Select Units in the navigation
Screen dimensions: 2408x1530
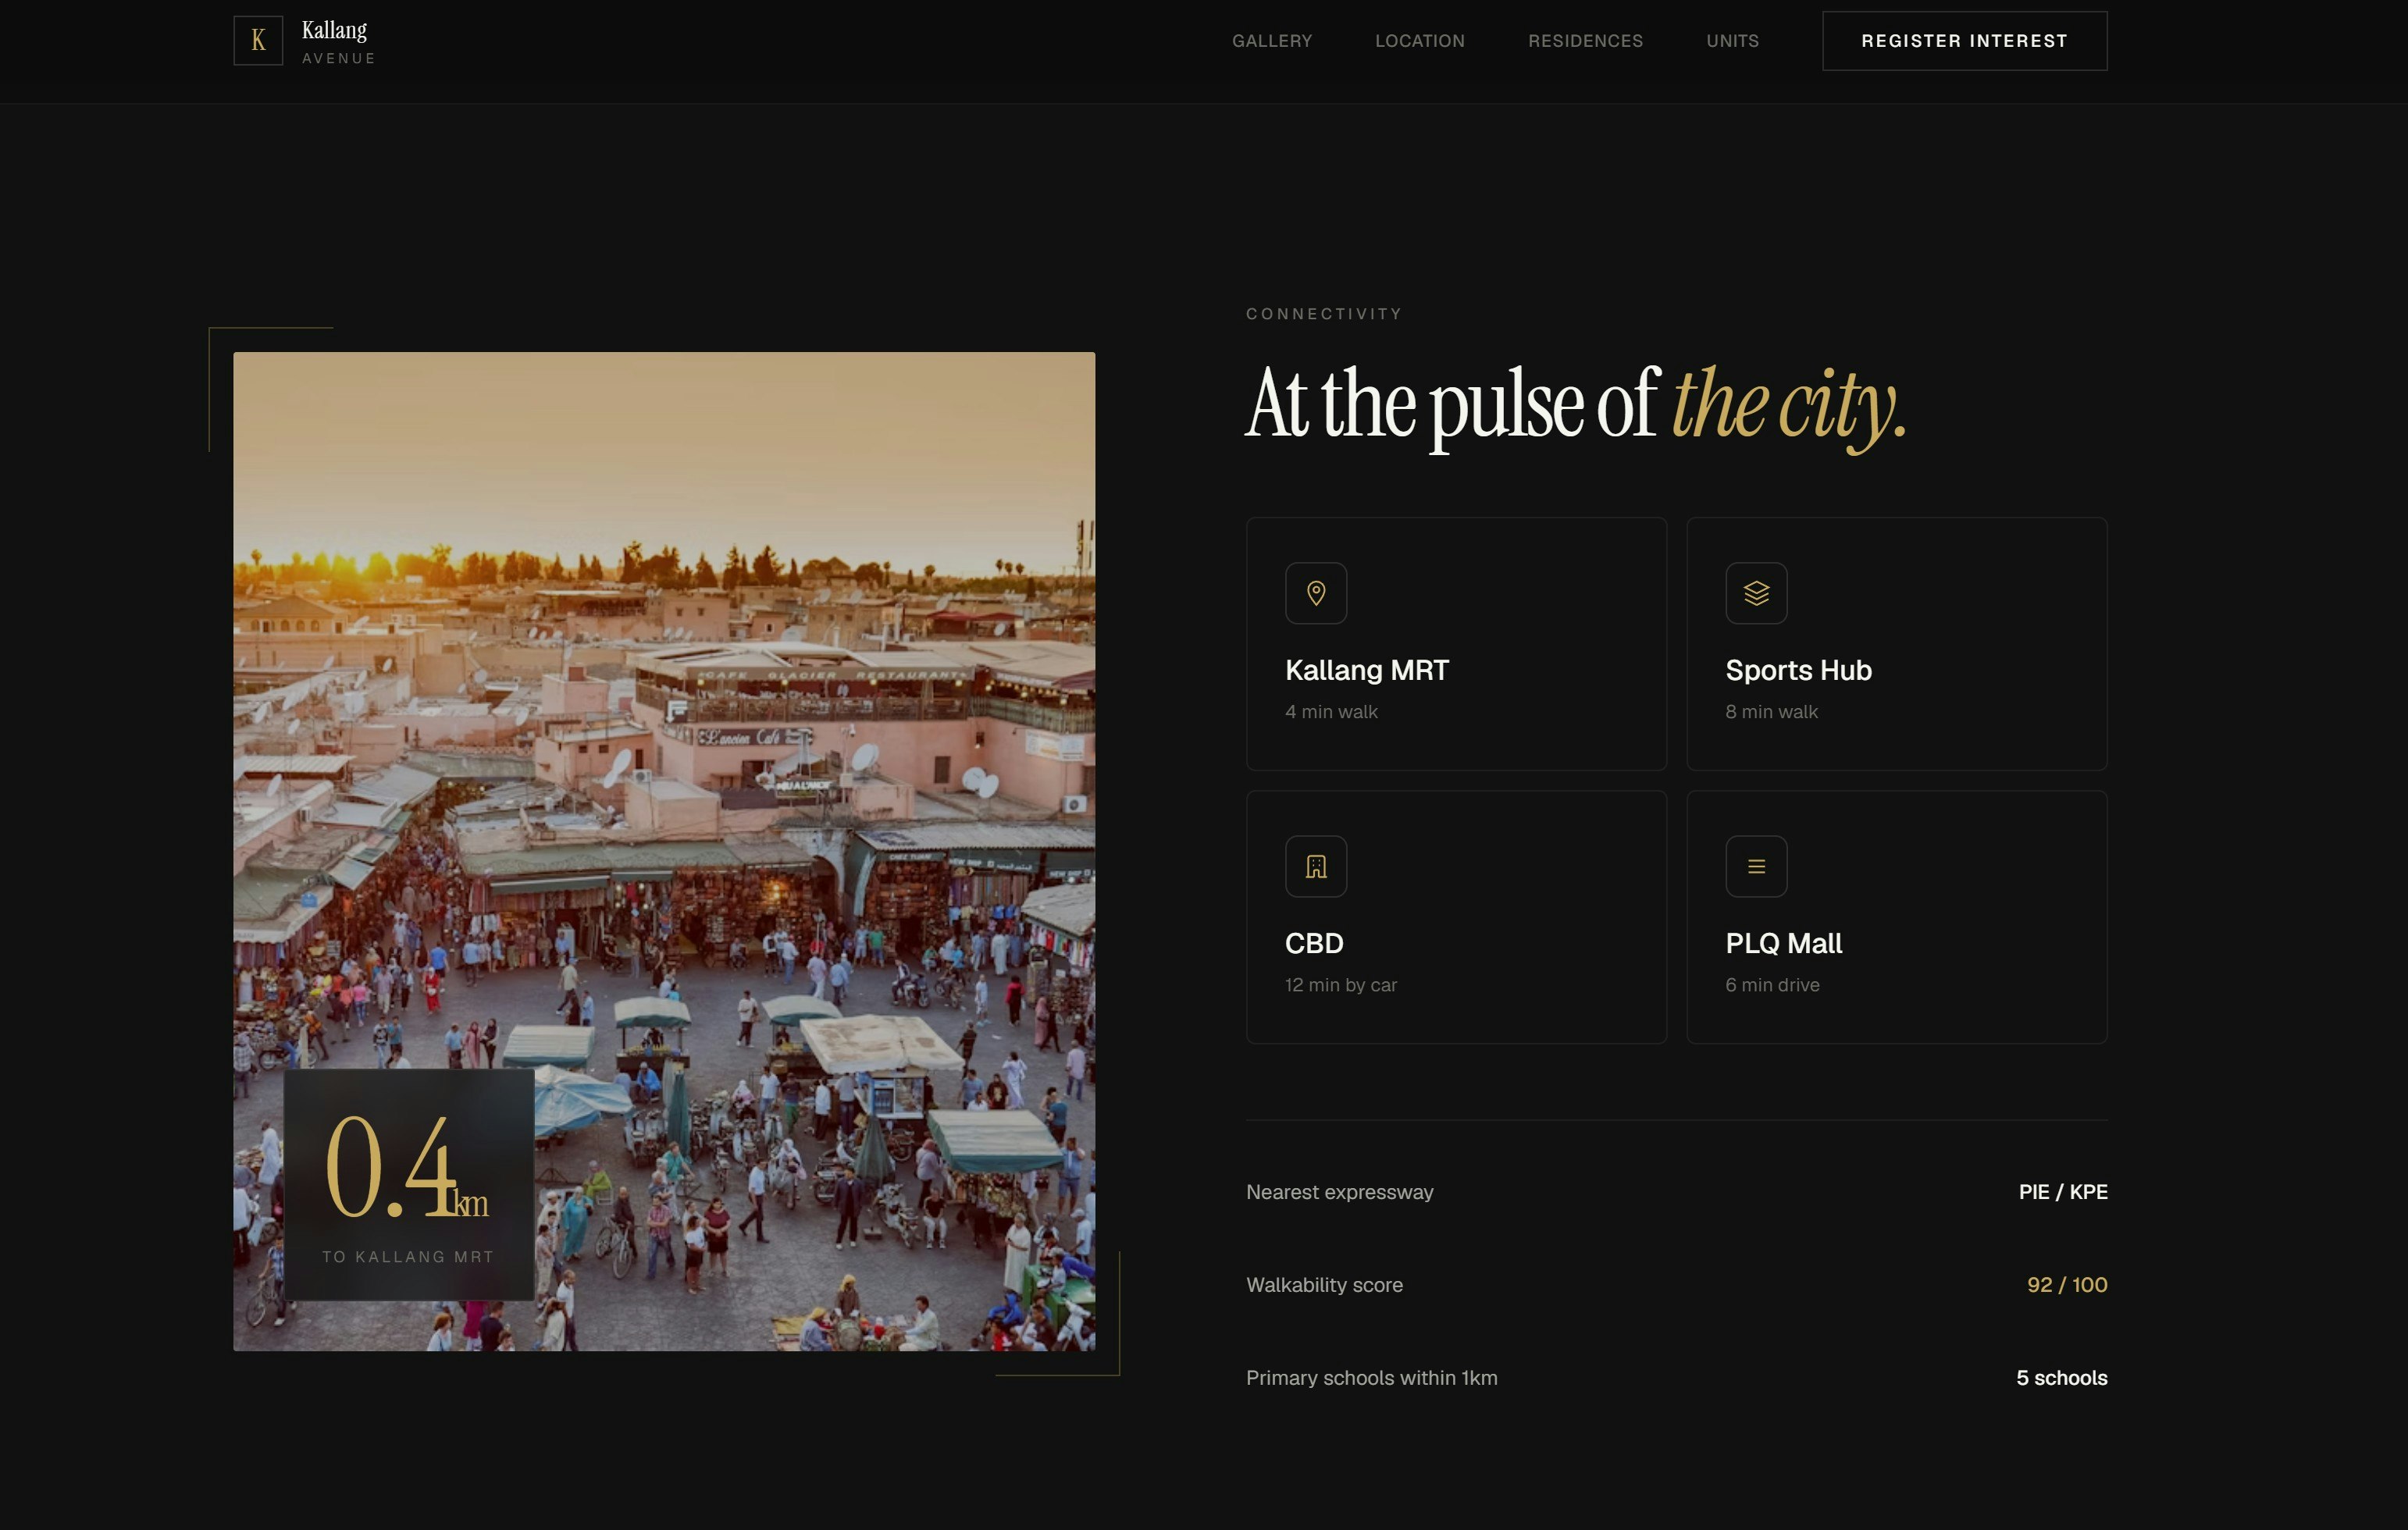(1732, 41)
